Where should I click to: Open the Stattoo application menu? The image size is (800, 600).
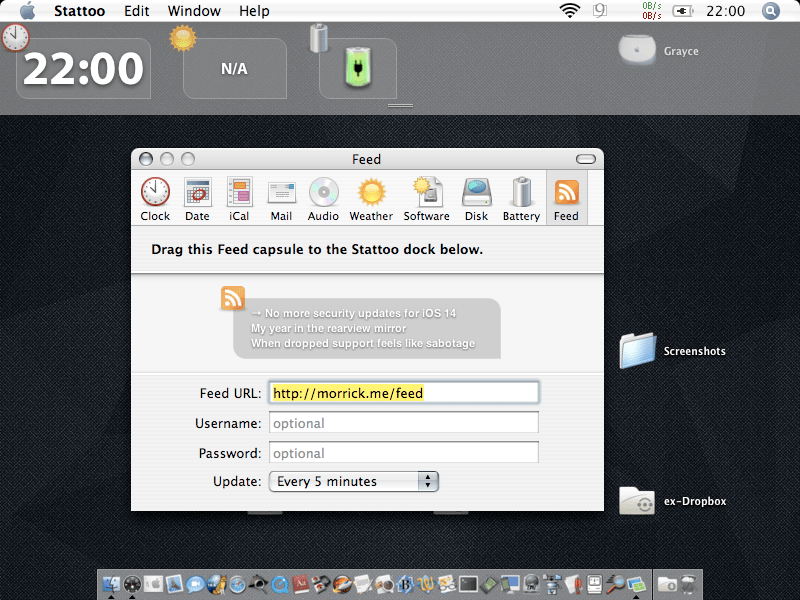(x=80, y=11)
